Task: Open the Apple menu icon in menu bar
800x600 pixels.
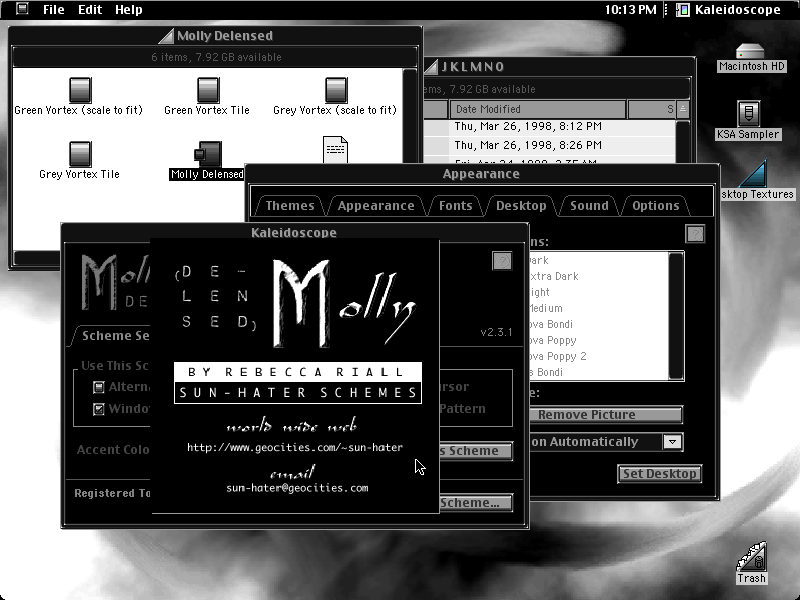Action: 22,9
